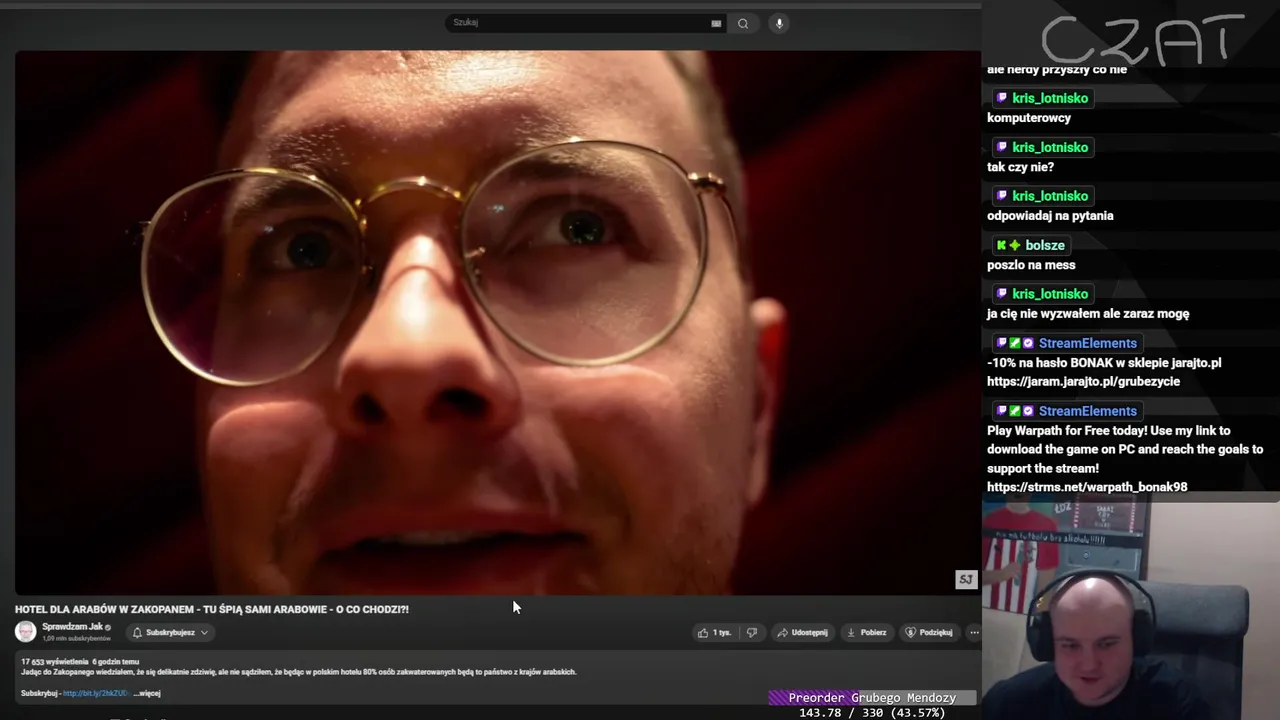This screenshot has width=1280, height=720.
Task: Click first StreamElements username above -10% message
Action: coord(1088,343)
